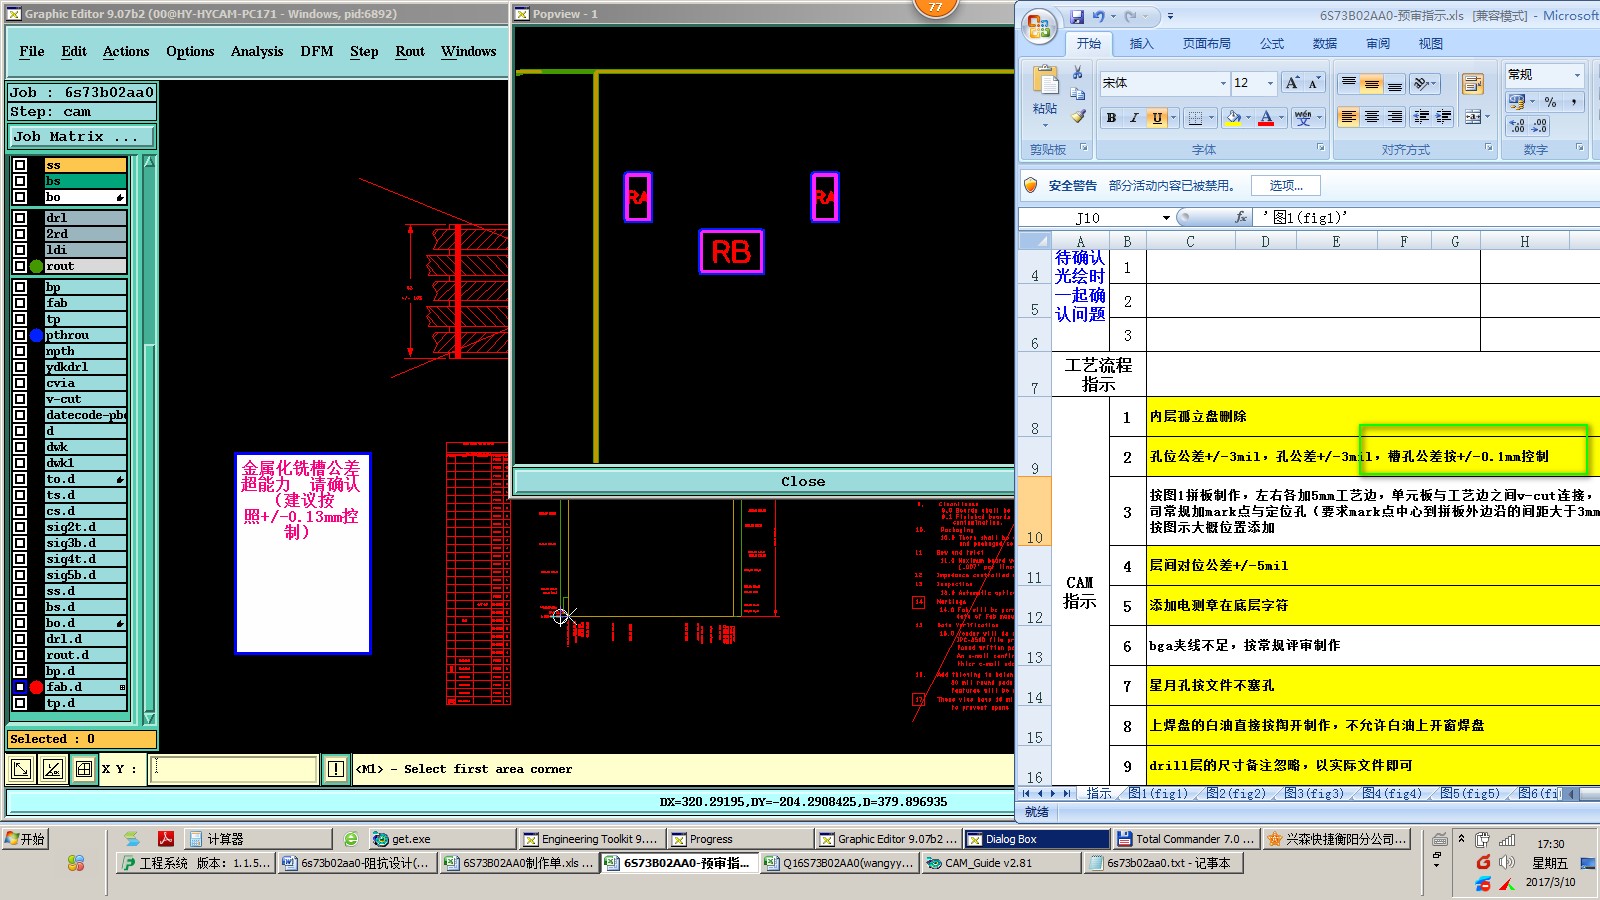Click the X Y coordinate input field
1600x900 pixels.
point(233,769)
